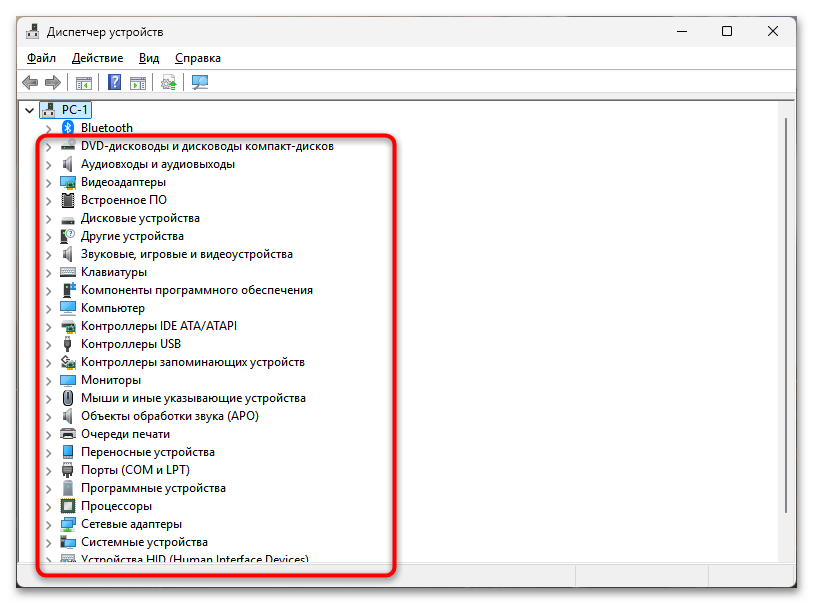
Task: Click the vertical scrollbar thumb
Action: click(787, 315)
